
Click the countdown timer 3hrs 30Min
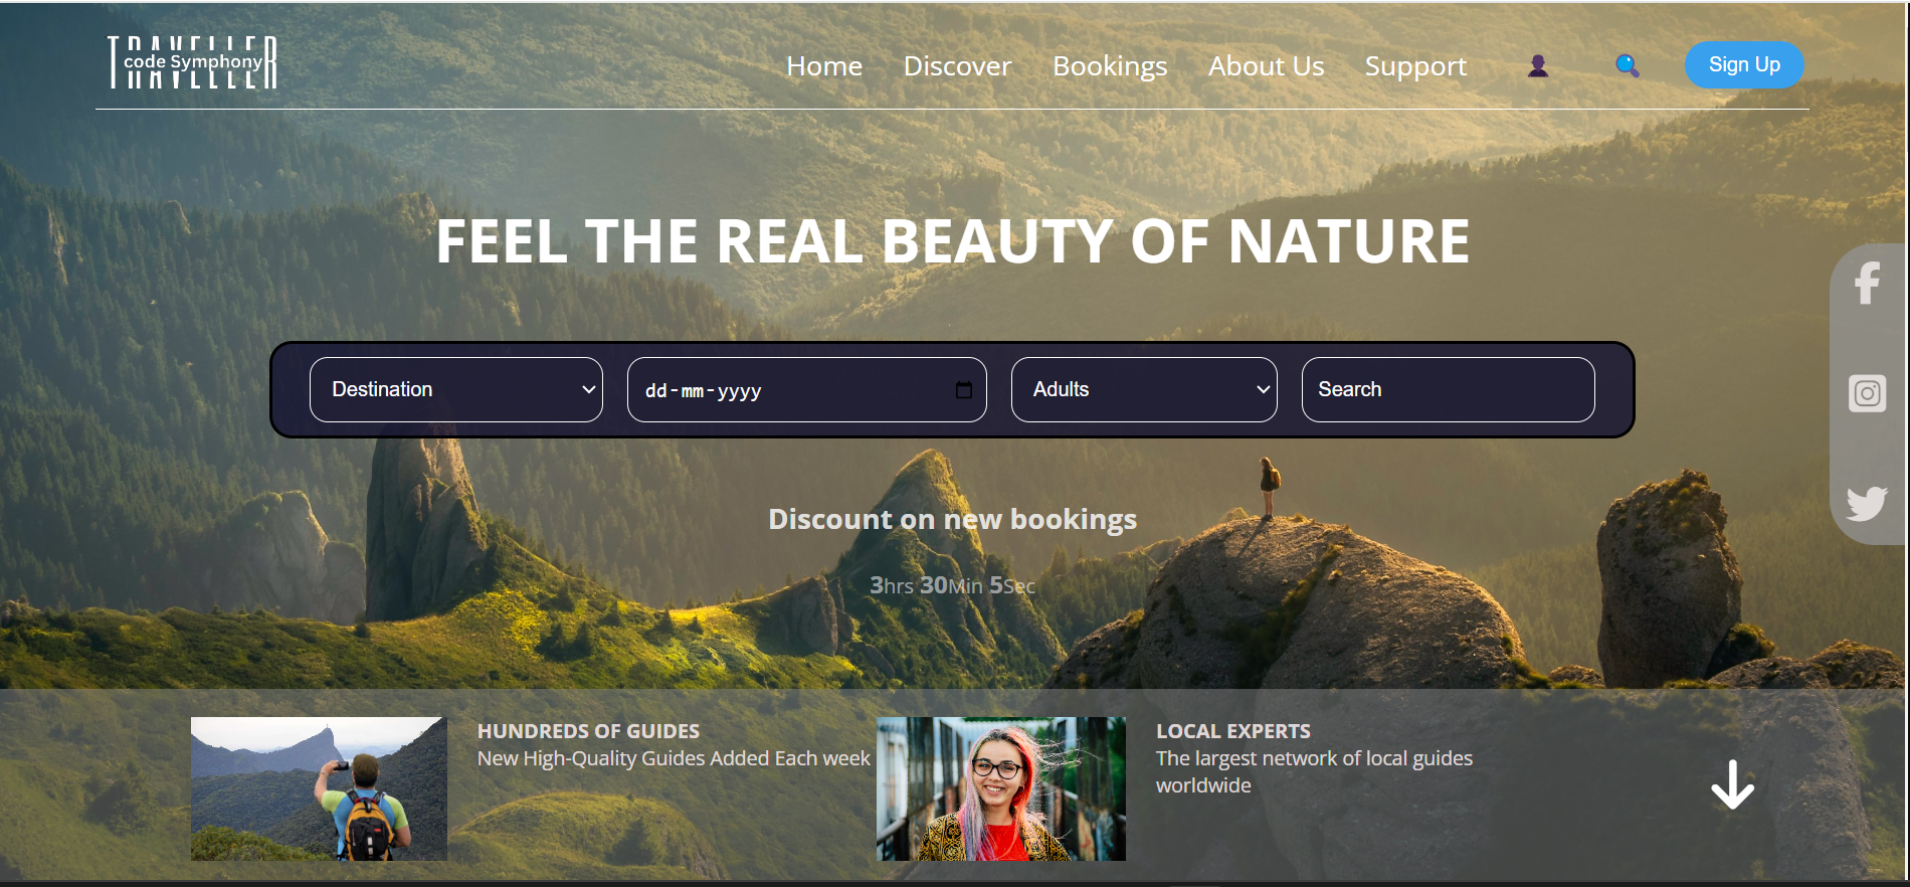tap(952, 585)
